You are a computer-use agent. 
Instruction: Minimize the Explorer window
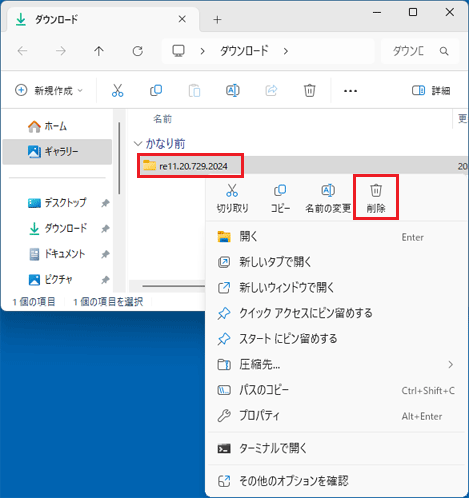click(x=377, y=12)
